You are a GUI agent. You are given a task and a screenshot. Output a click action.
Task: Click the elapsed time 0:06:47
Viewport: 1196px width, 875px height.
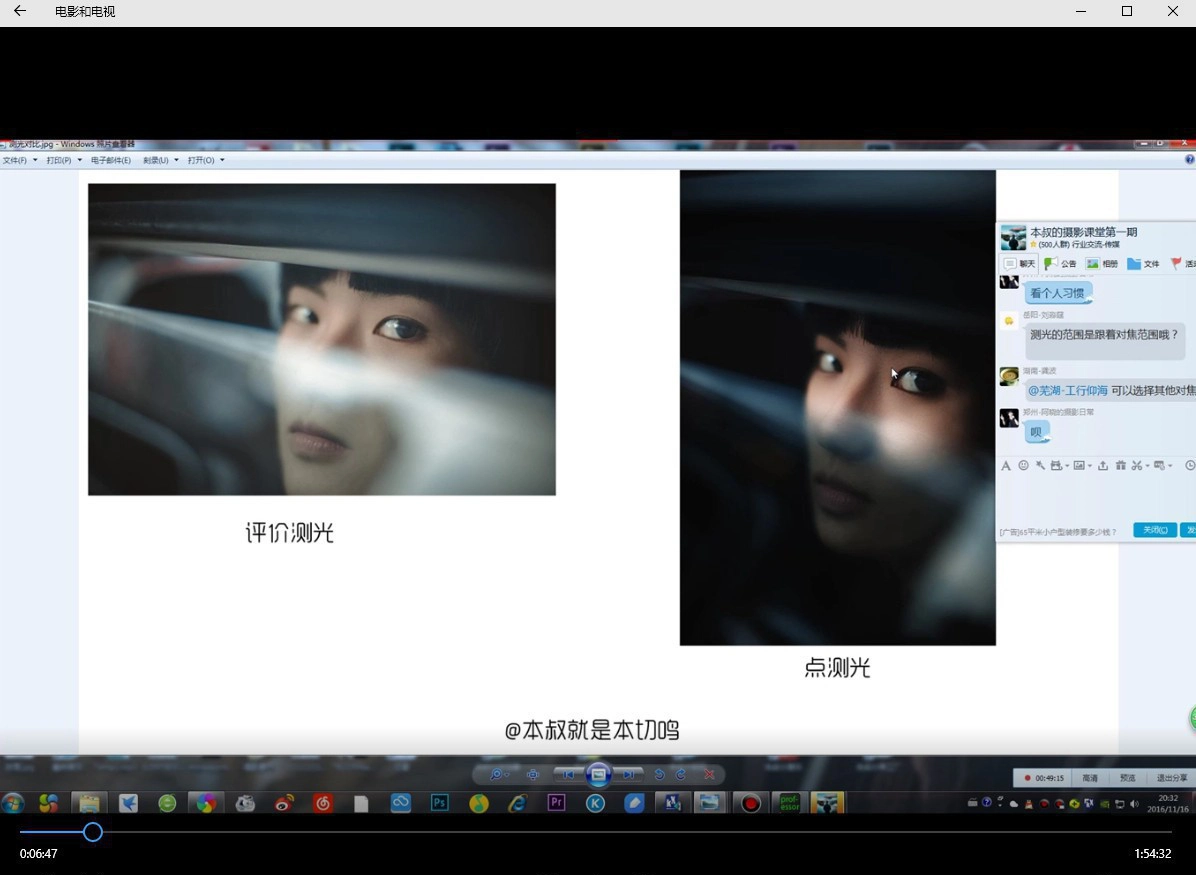[39, 854]
